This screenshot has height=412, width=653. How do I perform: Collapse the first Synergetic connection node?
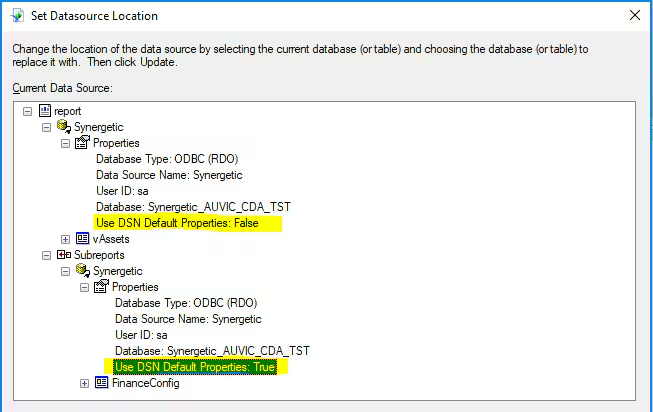coord(46,127)
